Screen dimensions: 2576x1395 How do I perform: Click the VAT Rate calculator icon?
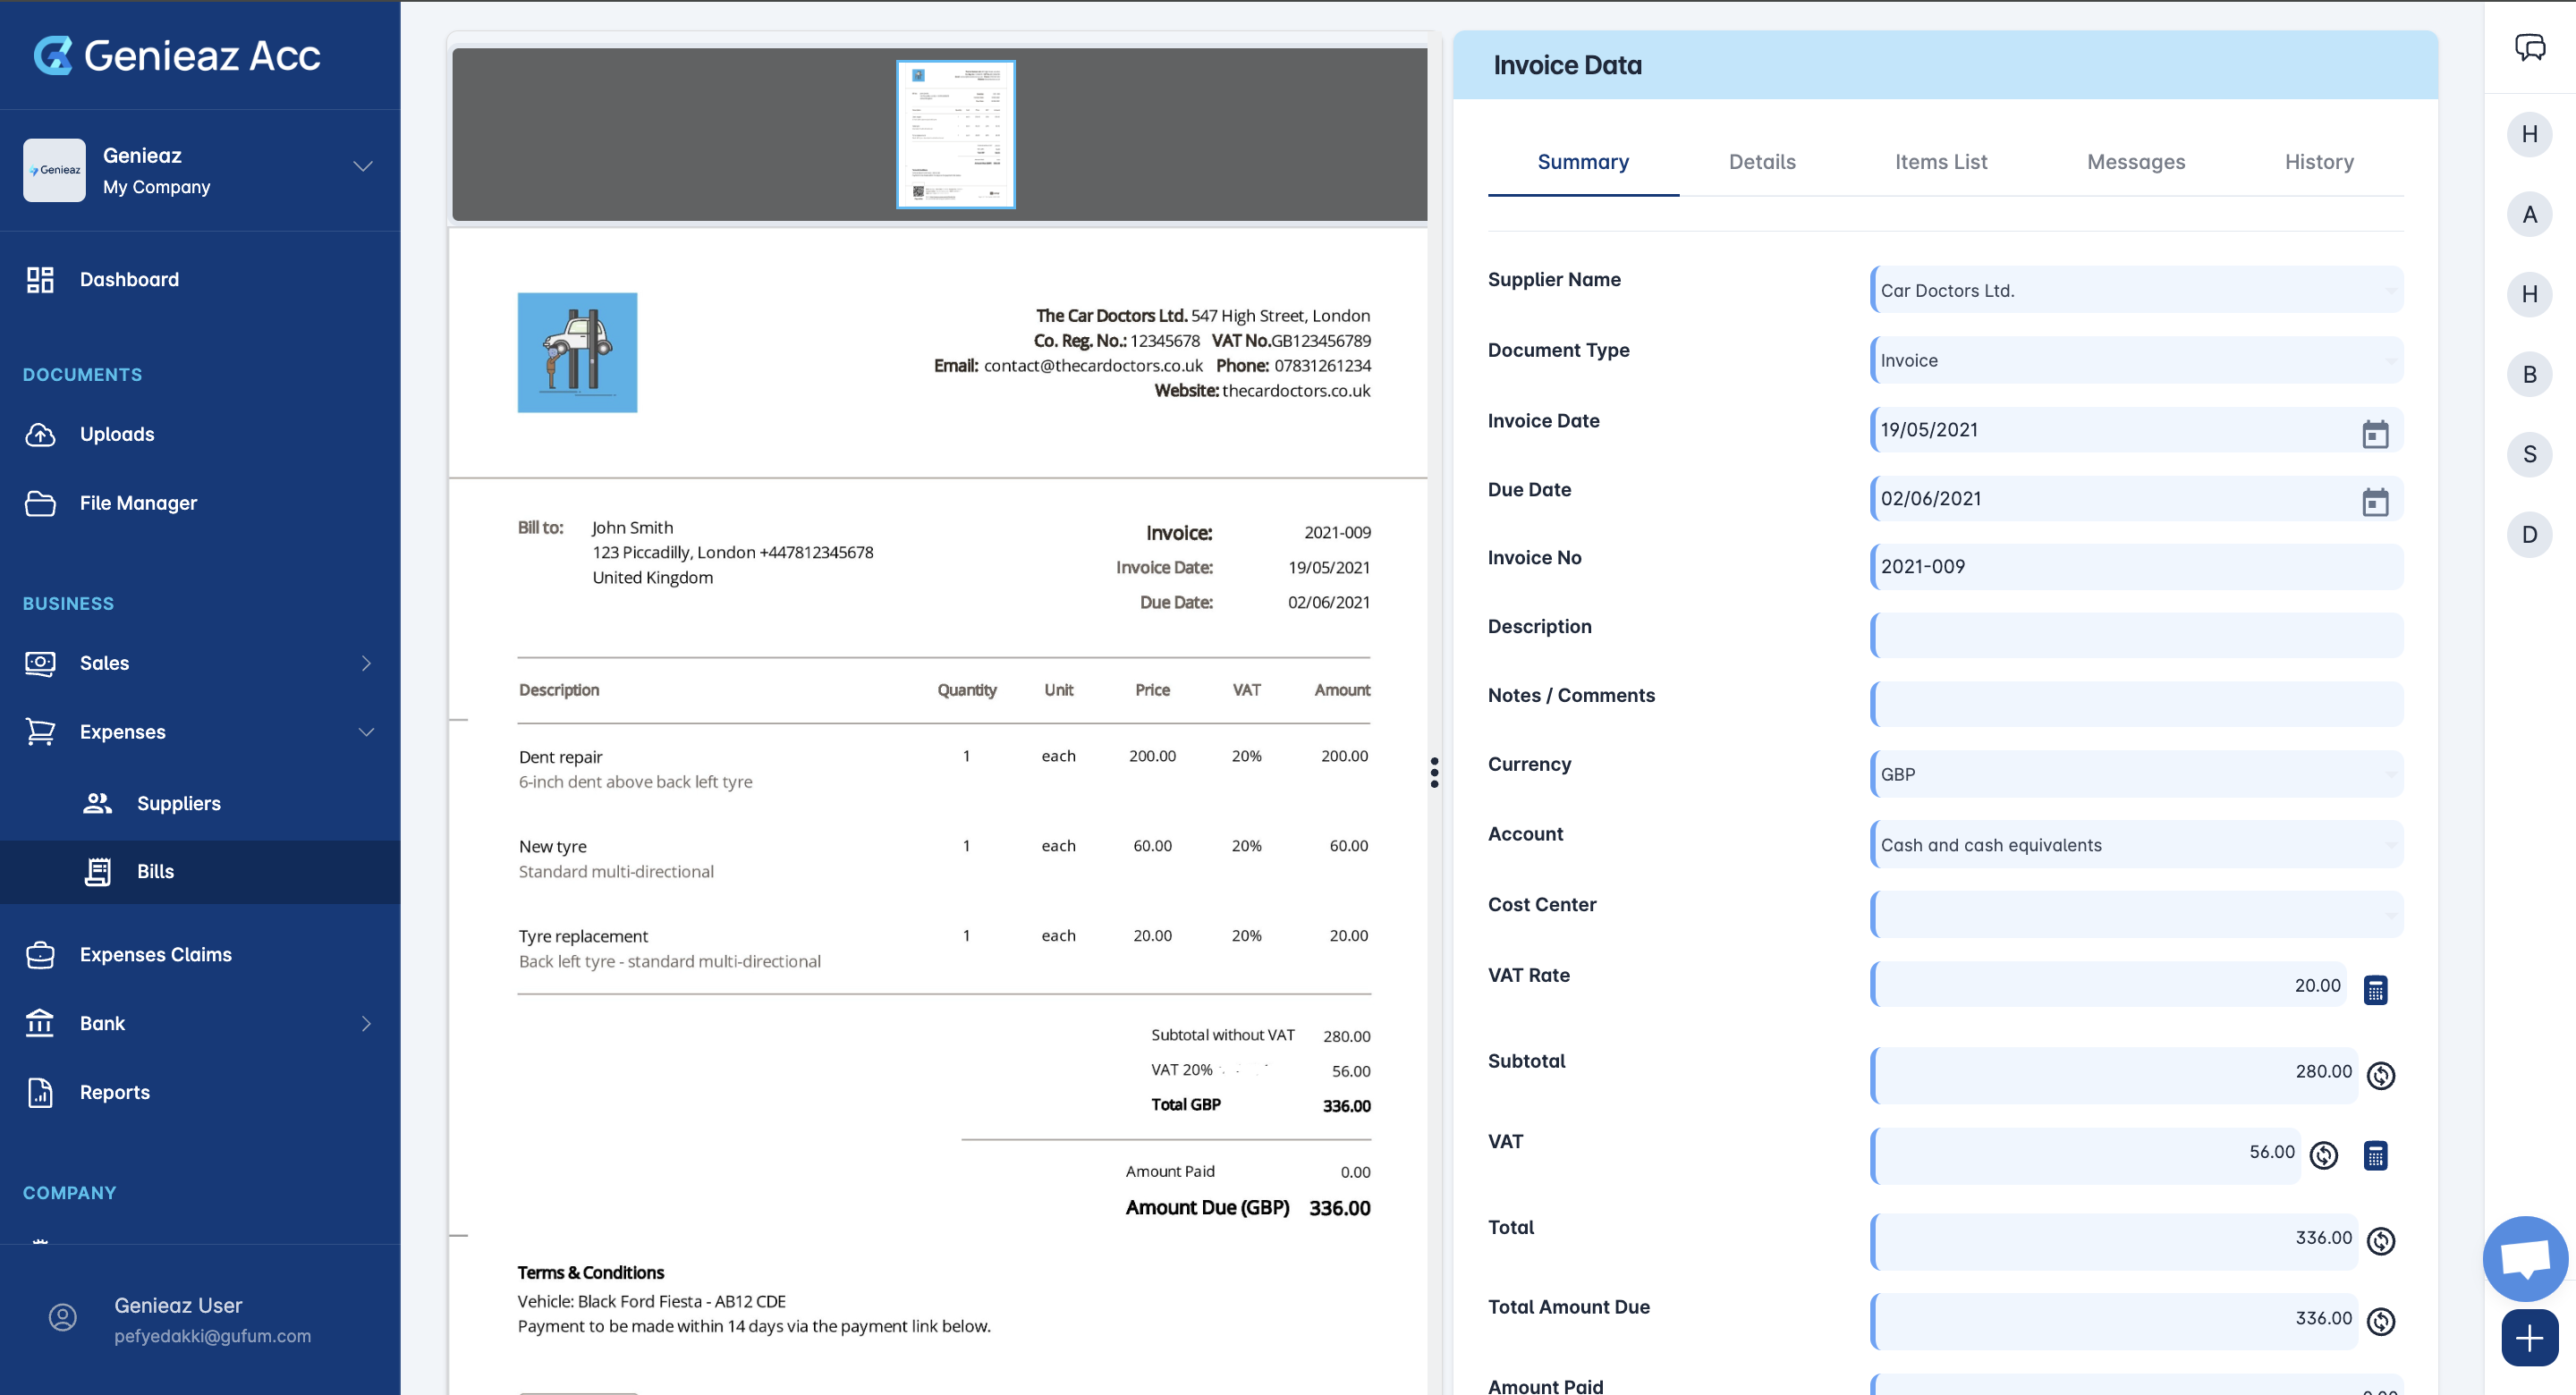click(x=2375, y=989)
